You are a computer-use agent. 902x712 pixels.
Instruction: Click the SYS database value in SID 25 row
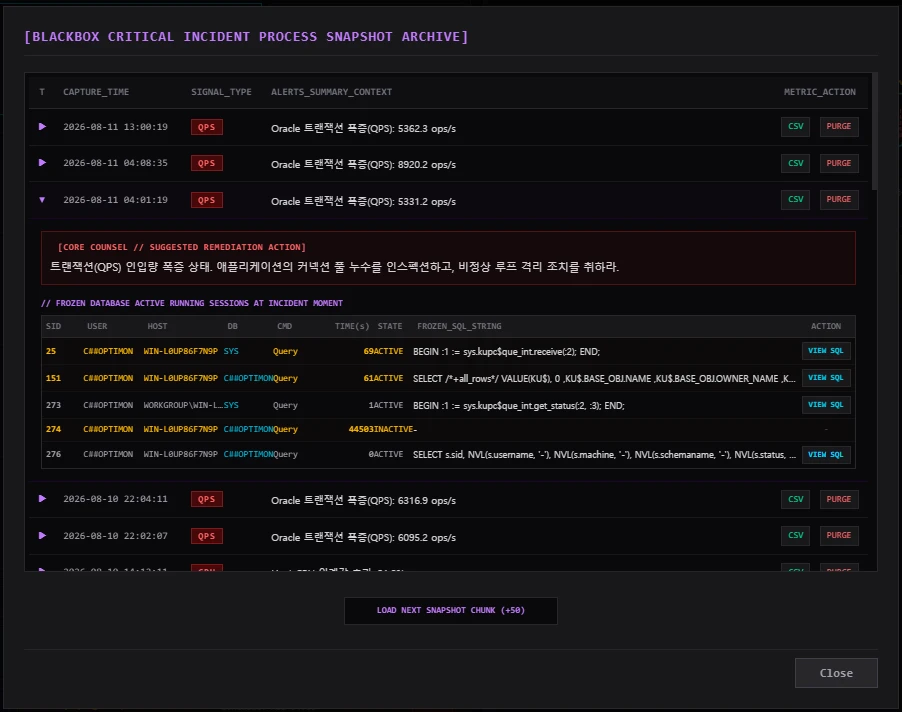click(231, 351)
